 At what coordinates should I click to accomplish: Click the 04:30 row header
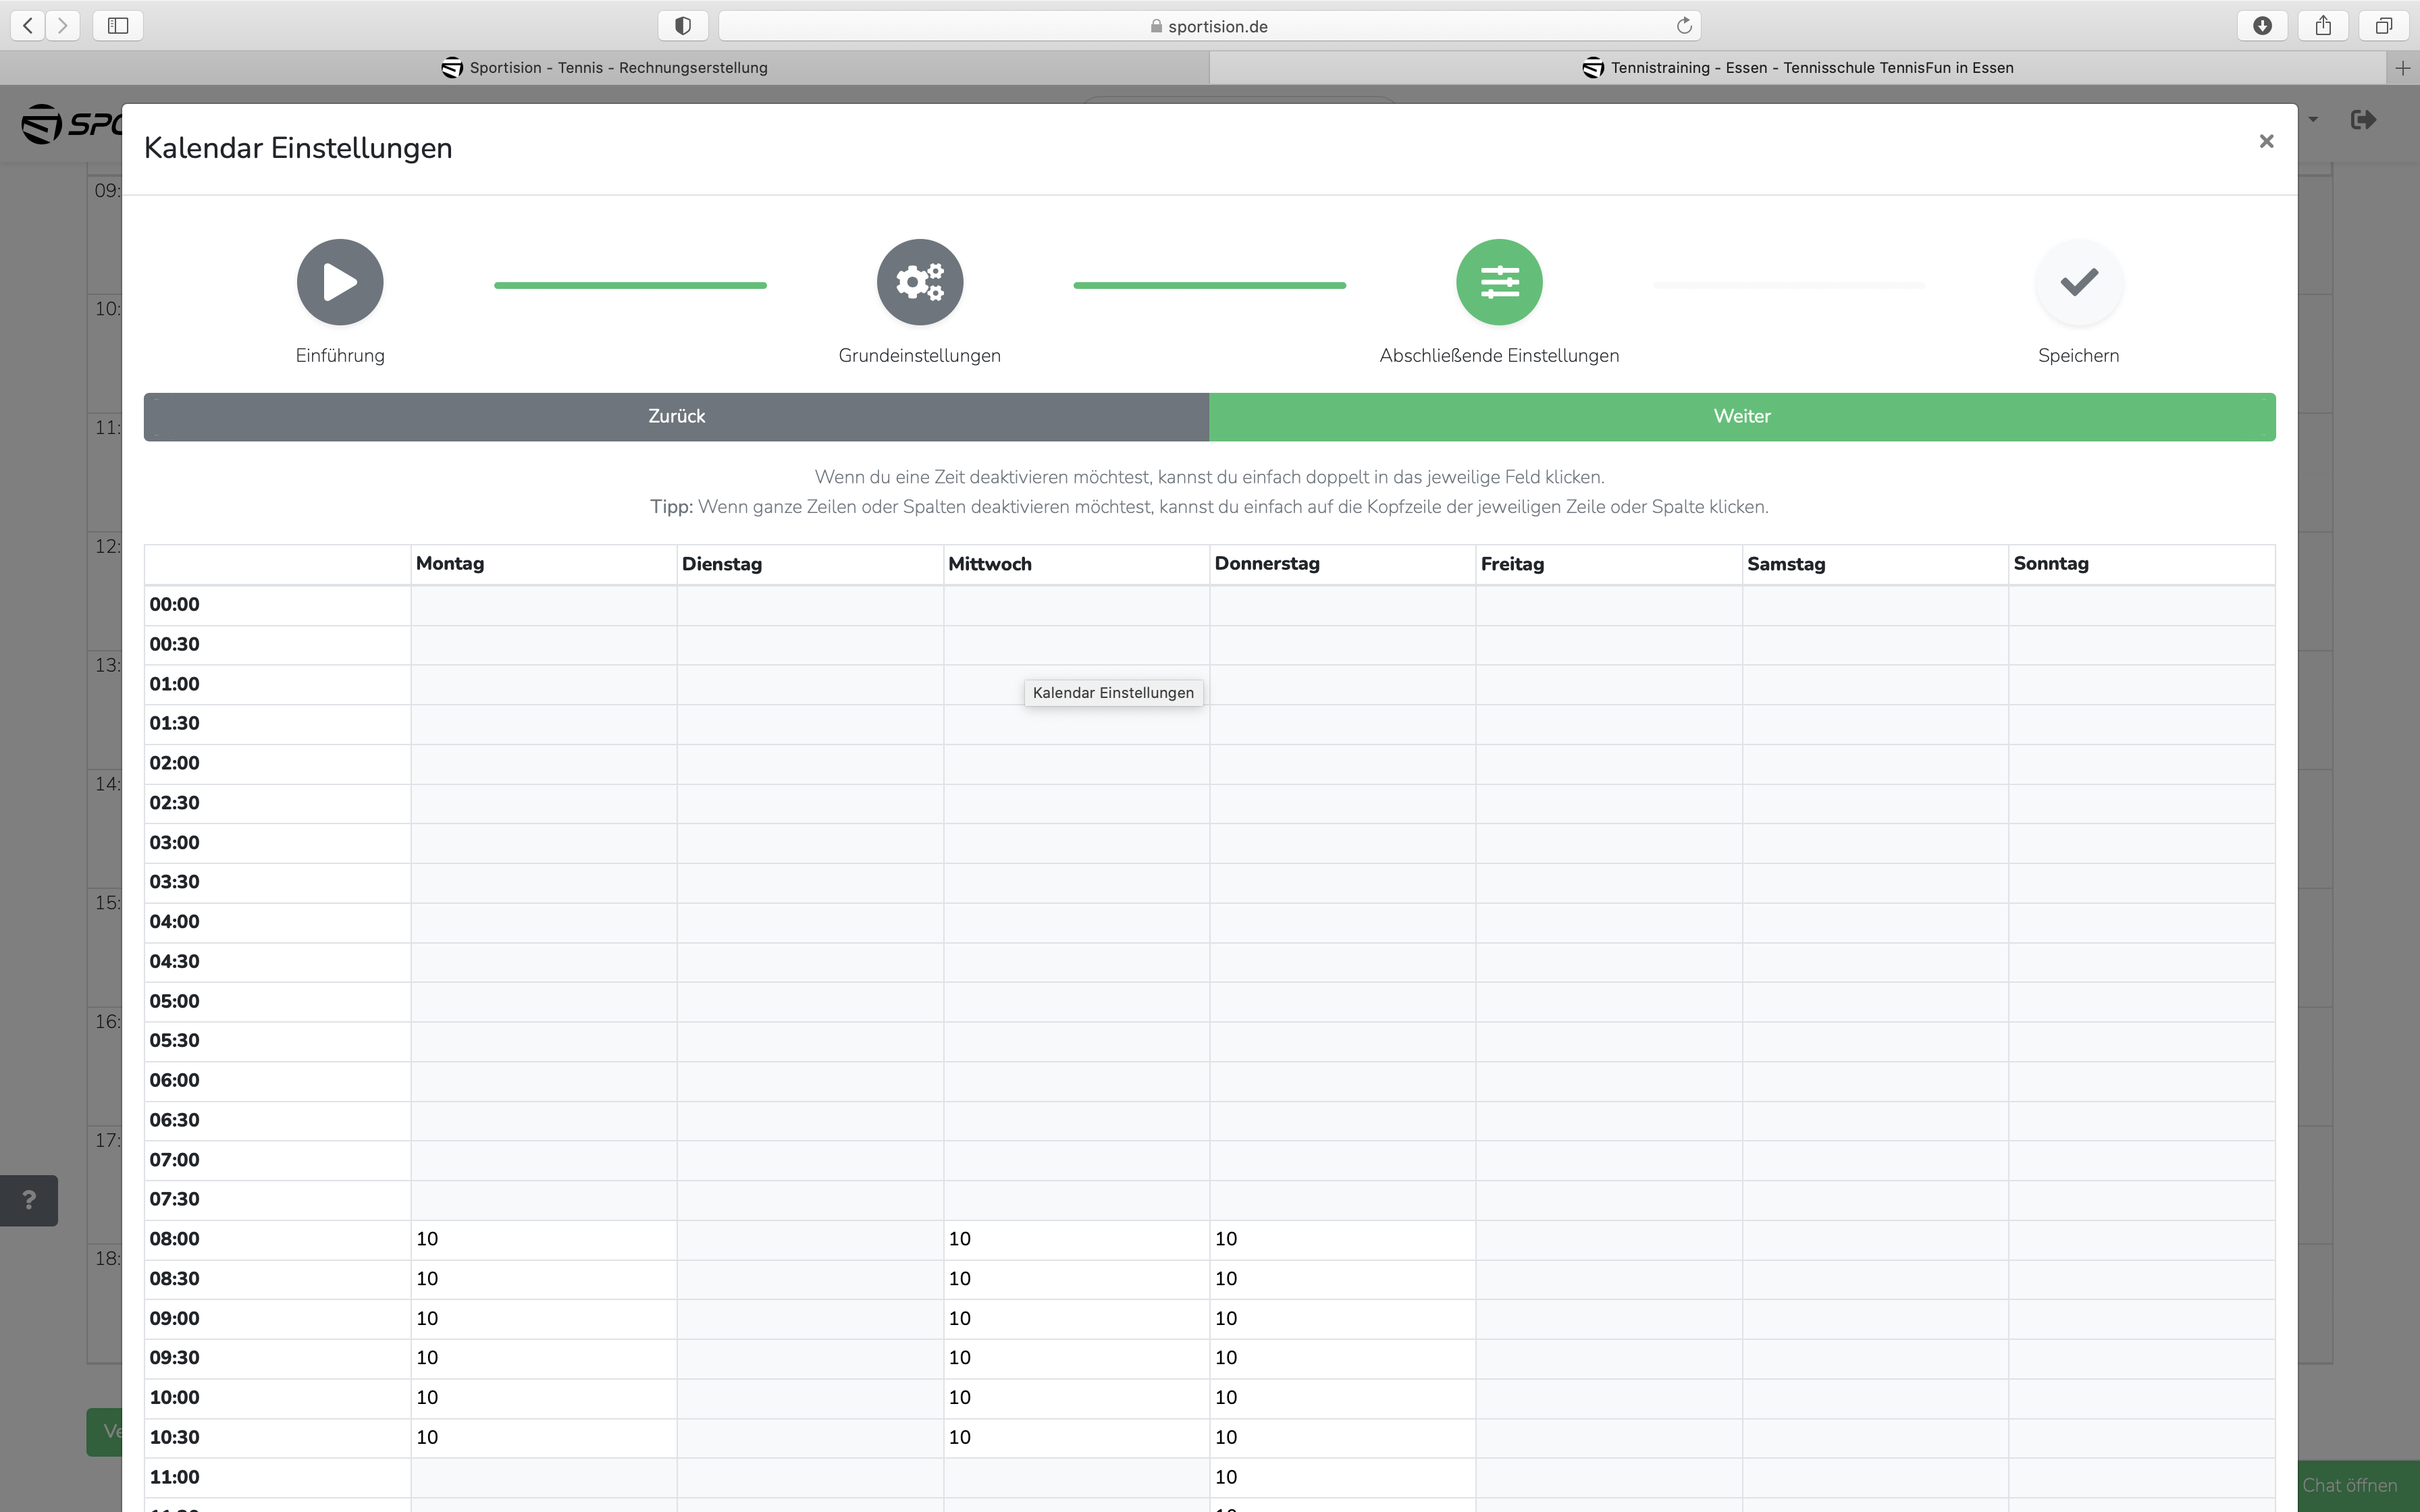pos(277,962)
